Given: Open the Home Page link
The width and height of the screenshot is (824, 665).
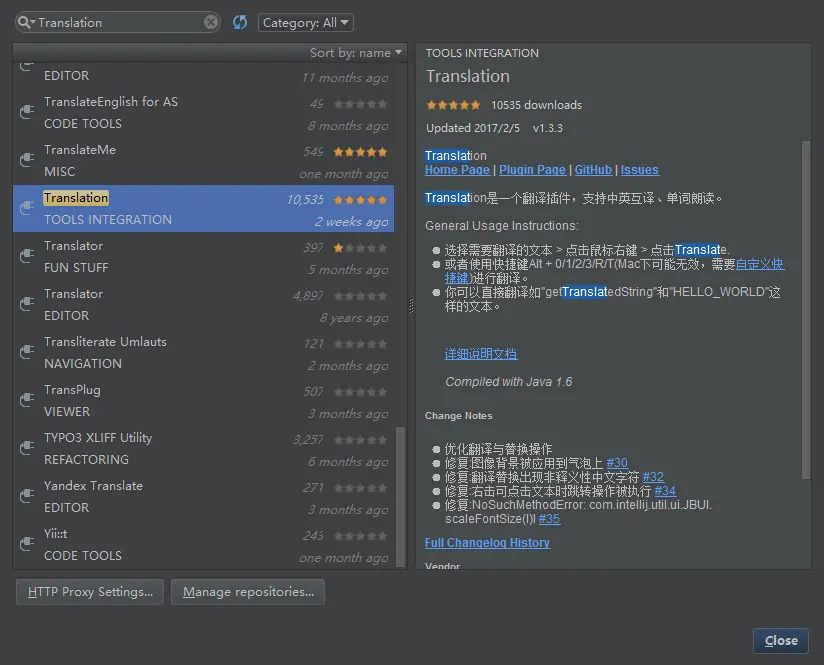Looking at the screenshot, I should pyautogui.click(x=457, y=170).
